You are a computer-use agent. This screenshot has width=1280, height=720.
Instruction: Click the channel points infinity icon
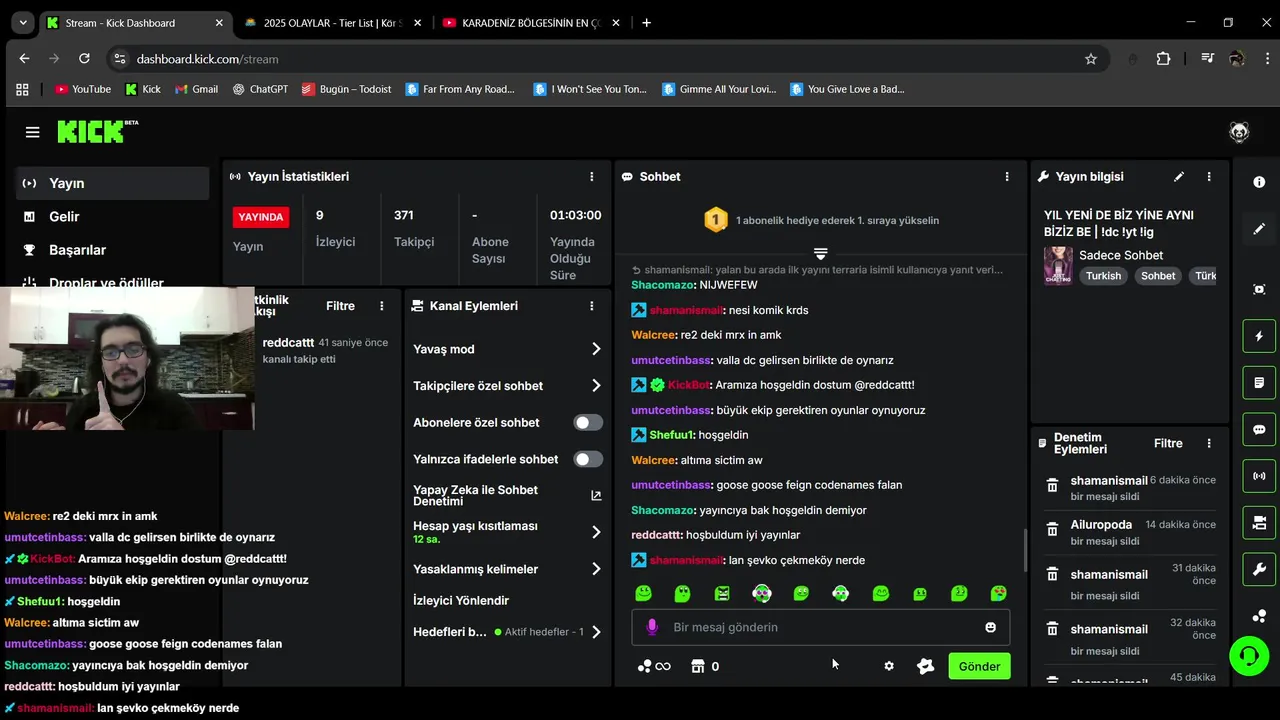654,666
